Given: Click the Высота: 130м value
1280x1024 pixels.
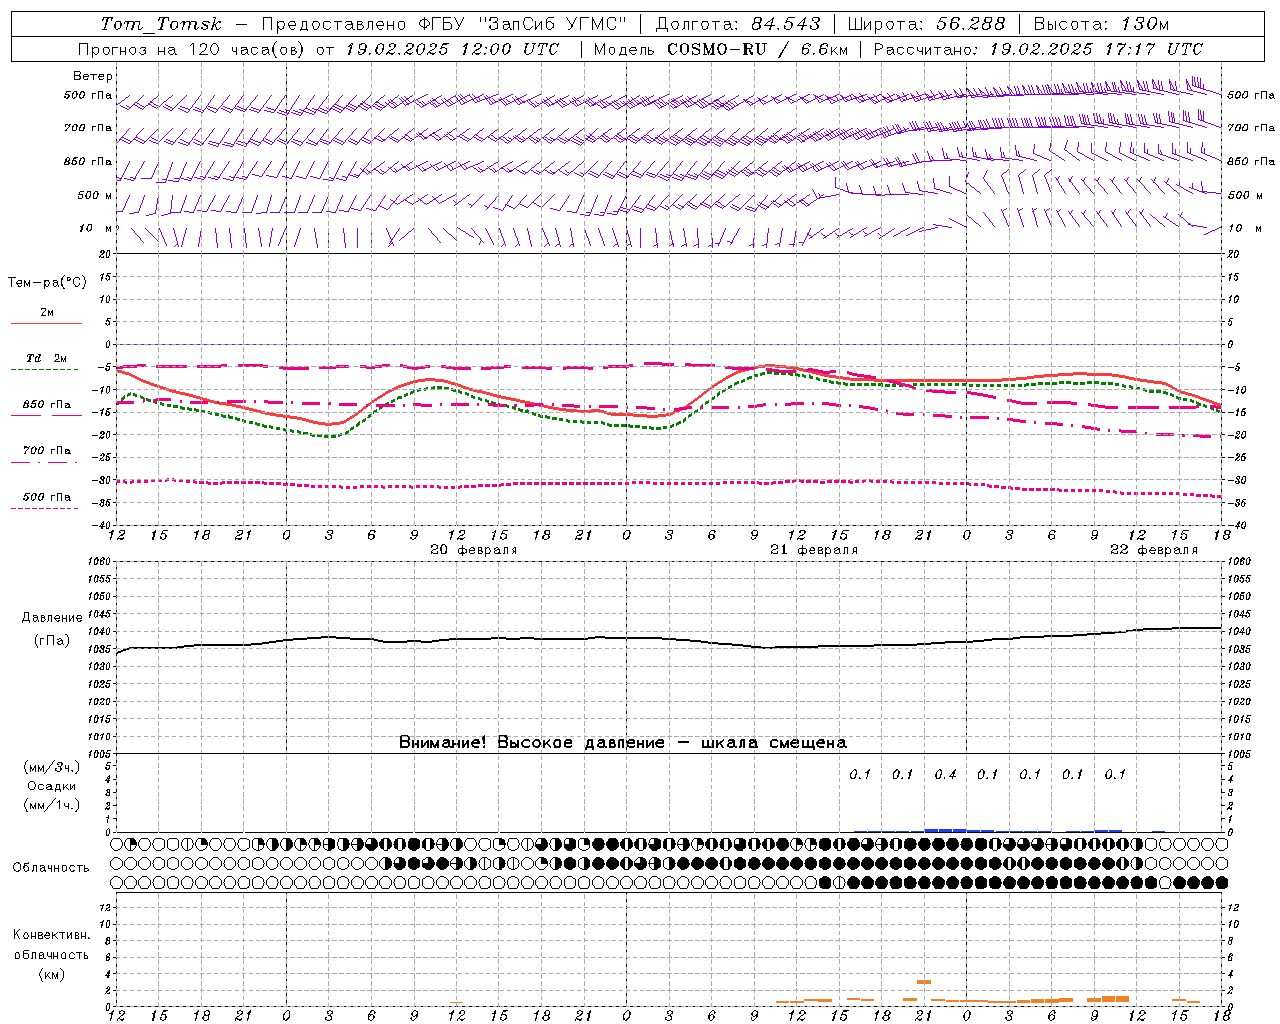Looking at the screenshot, I should (x=1101, y=24).
